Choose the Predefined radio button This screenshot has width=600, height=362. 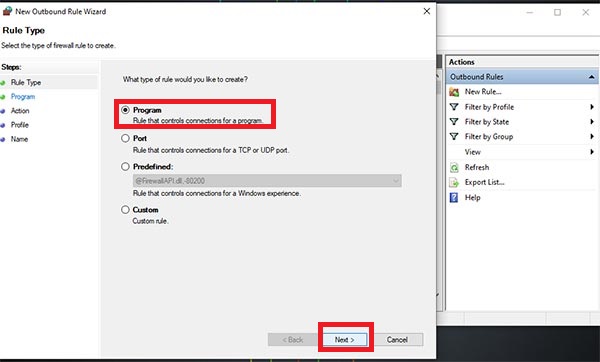(125, 166)
